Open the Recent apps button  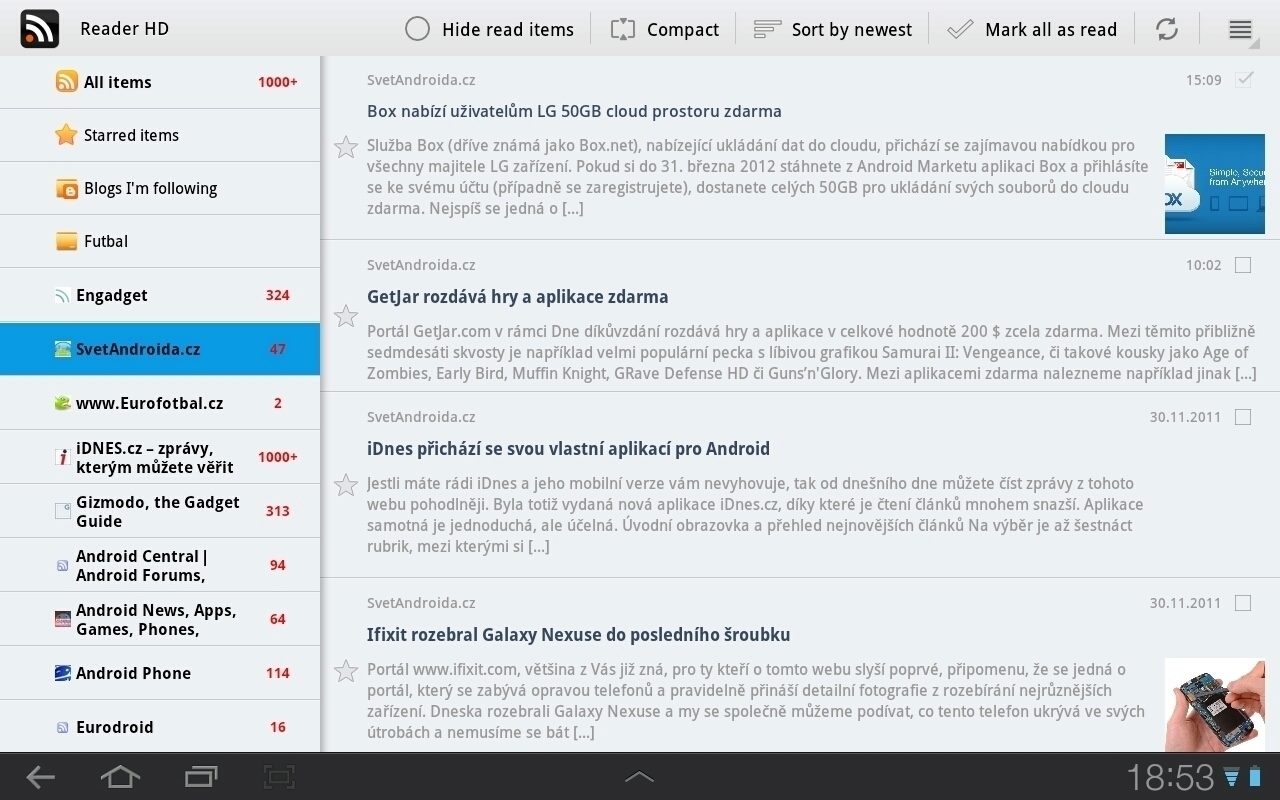pyautogui.click(x=201, y=777)
